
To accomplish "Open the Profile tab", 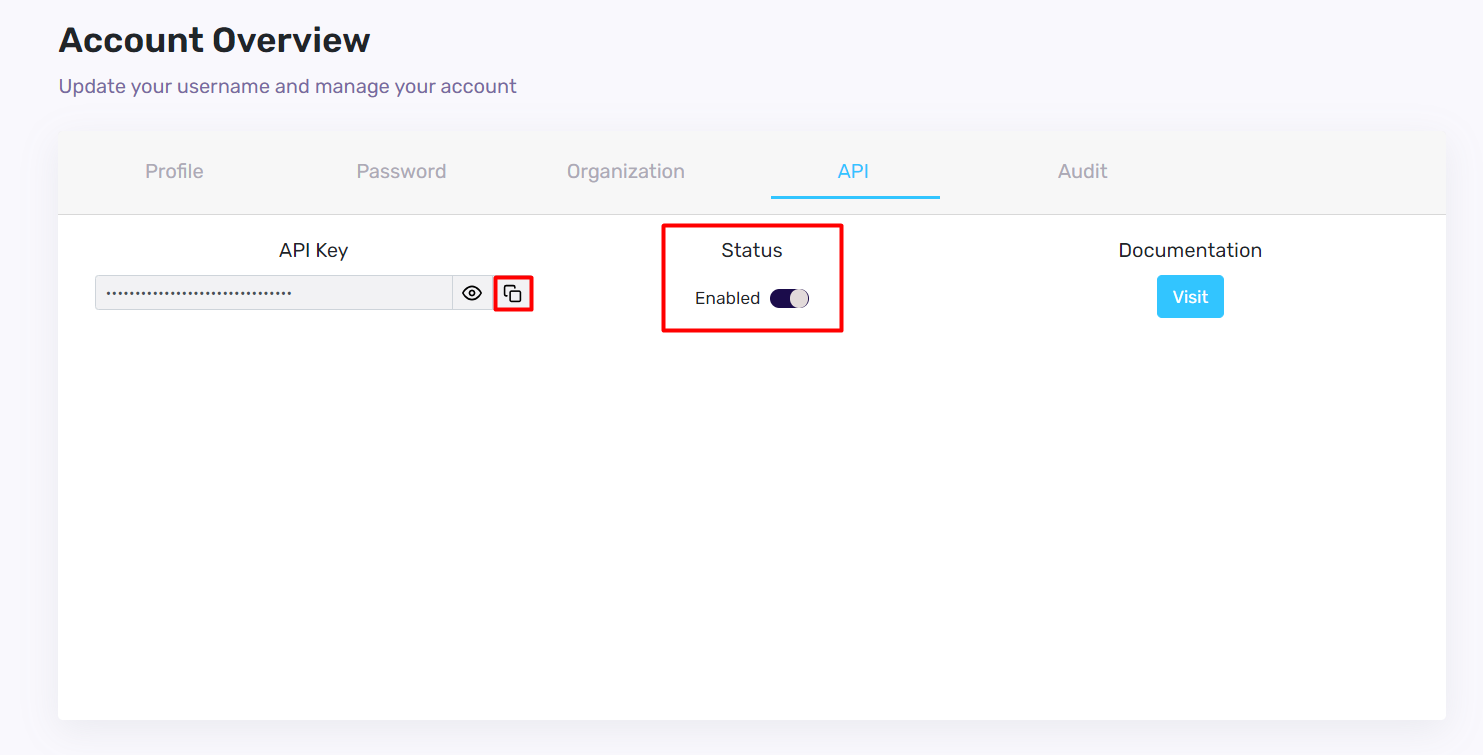I will [x=174, y=171].
